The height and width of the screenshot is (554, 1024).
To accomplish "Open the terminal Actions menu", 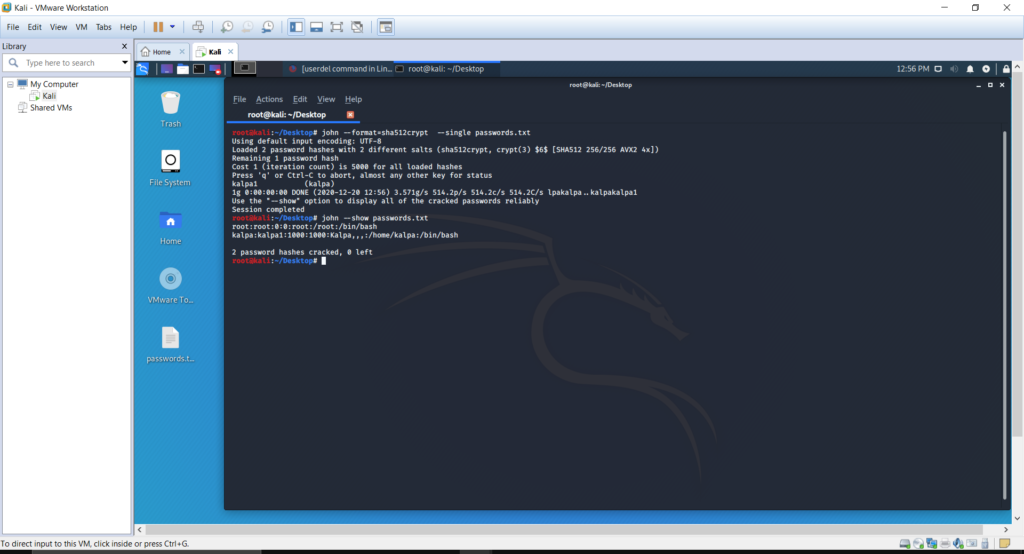I will point(269,99).
